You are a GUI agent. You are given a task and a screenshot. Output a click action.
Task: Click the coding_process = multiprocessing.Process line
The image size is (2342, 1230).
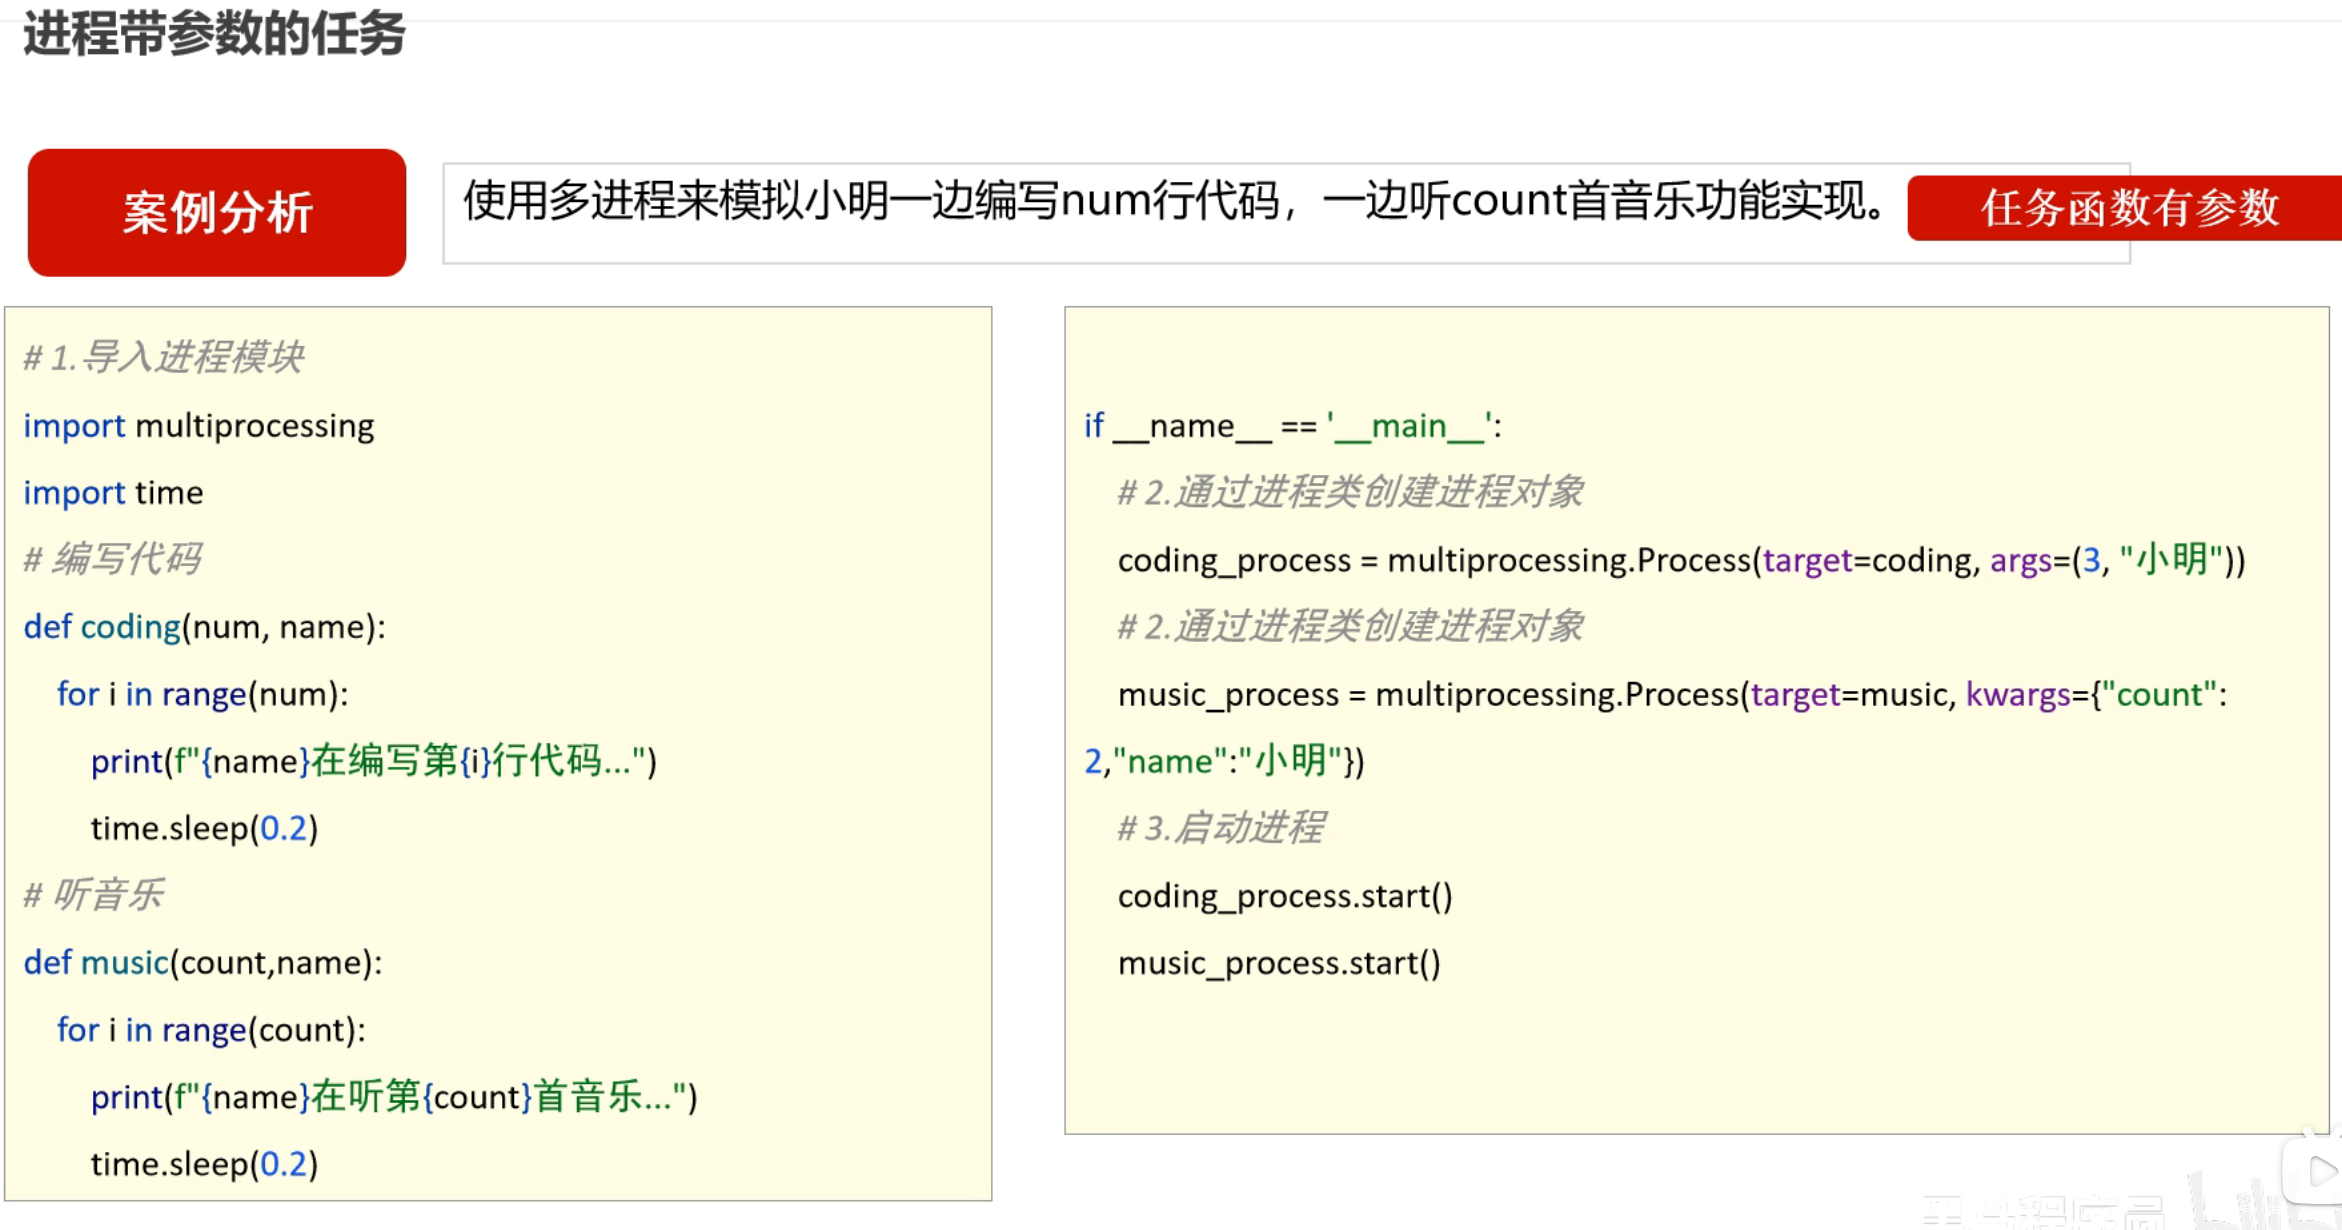coord(1680,560)
